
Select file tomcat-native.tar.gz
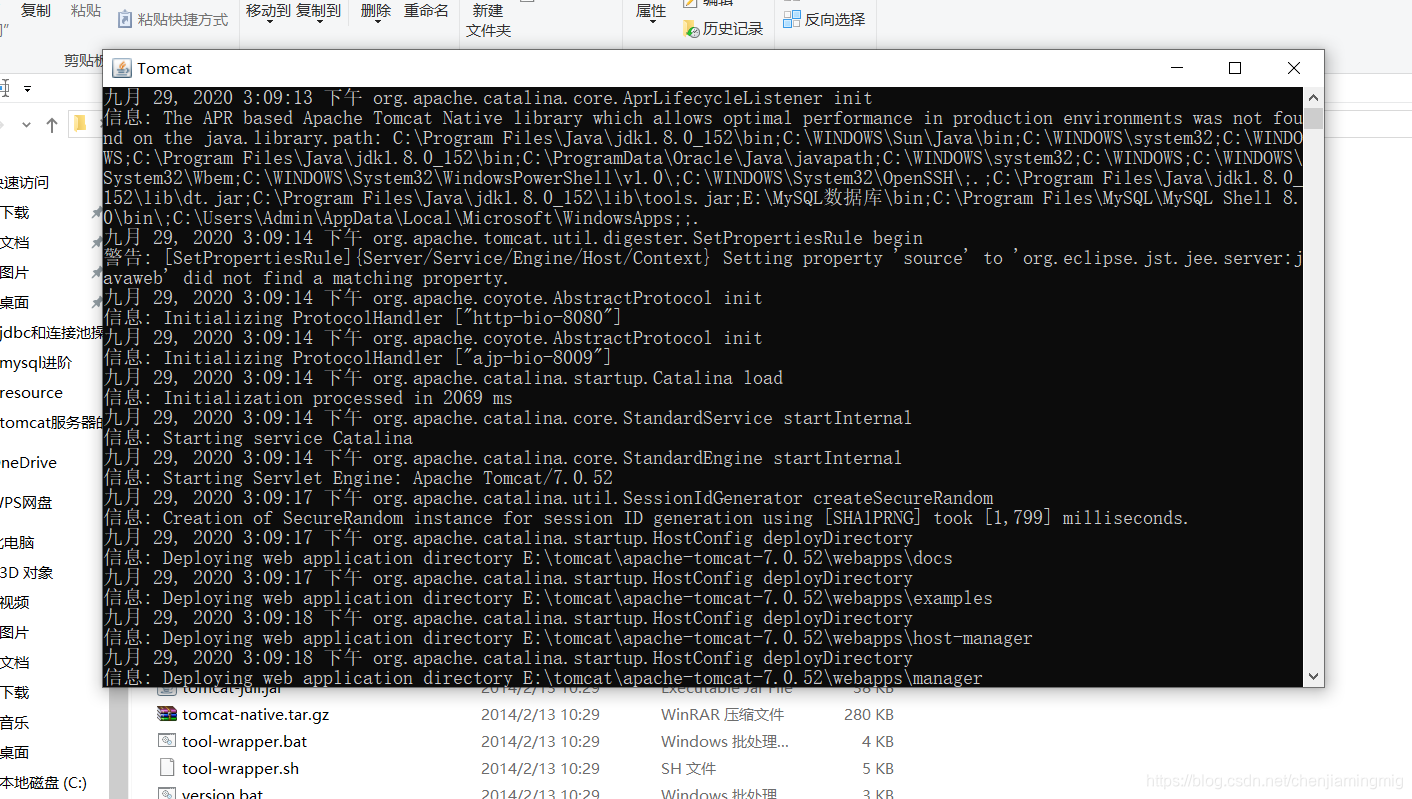(x=255, y=714)
